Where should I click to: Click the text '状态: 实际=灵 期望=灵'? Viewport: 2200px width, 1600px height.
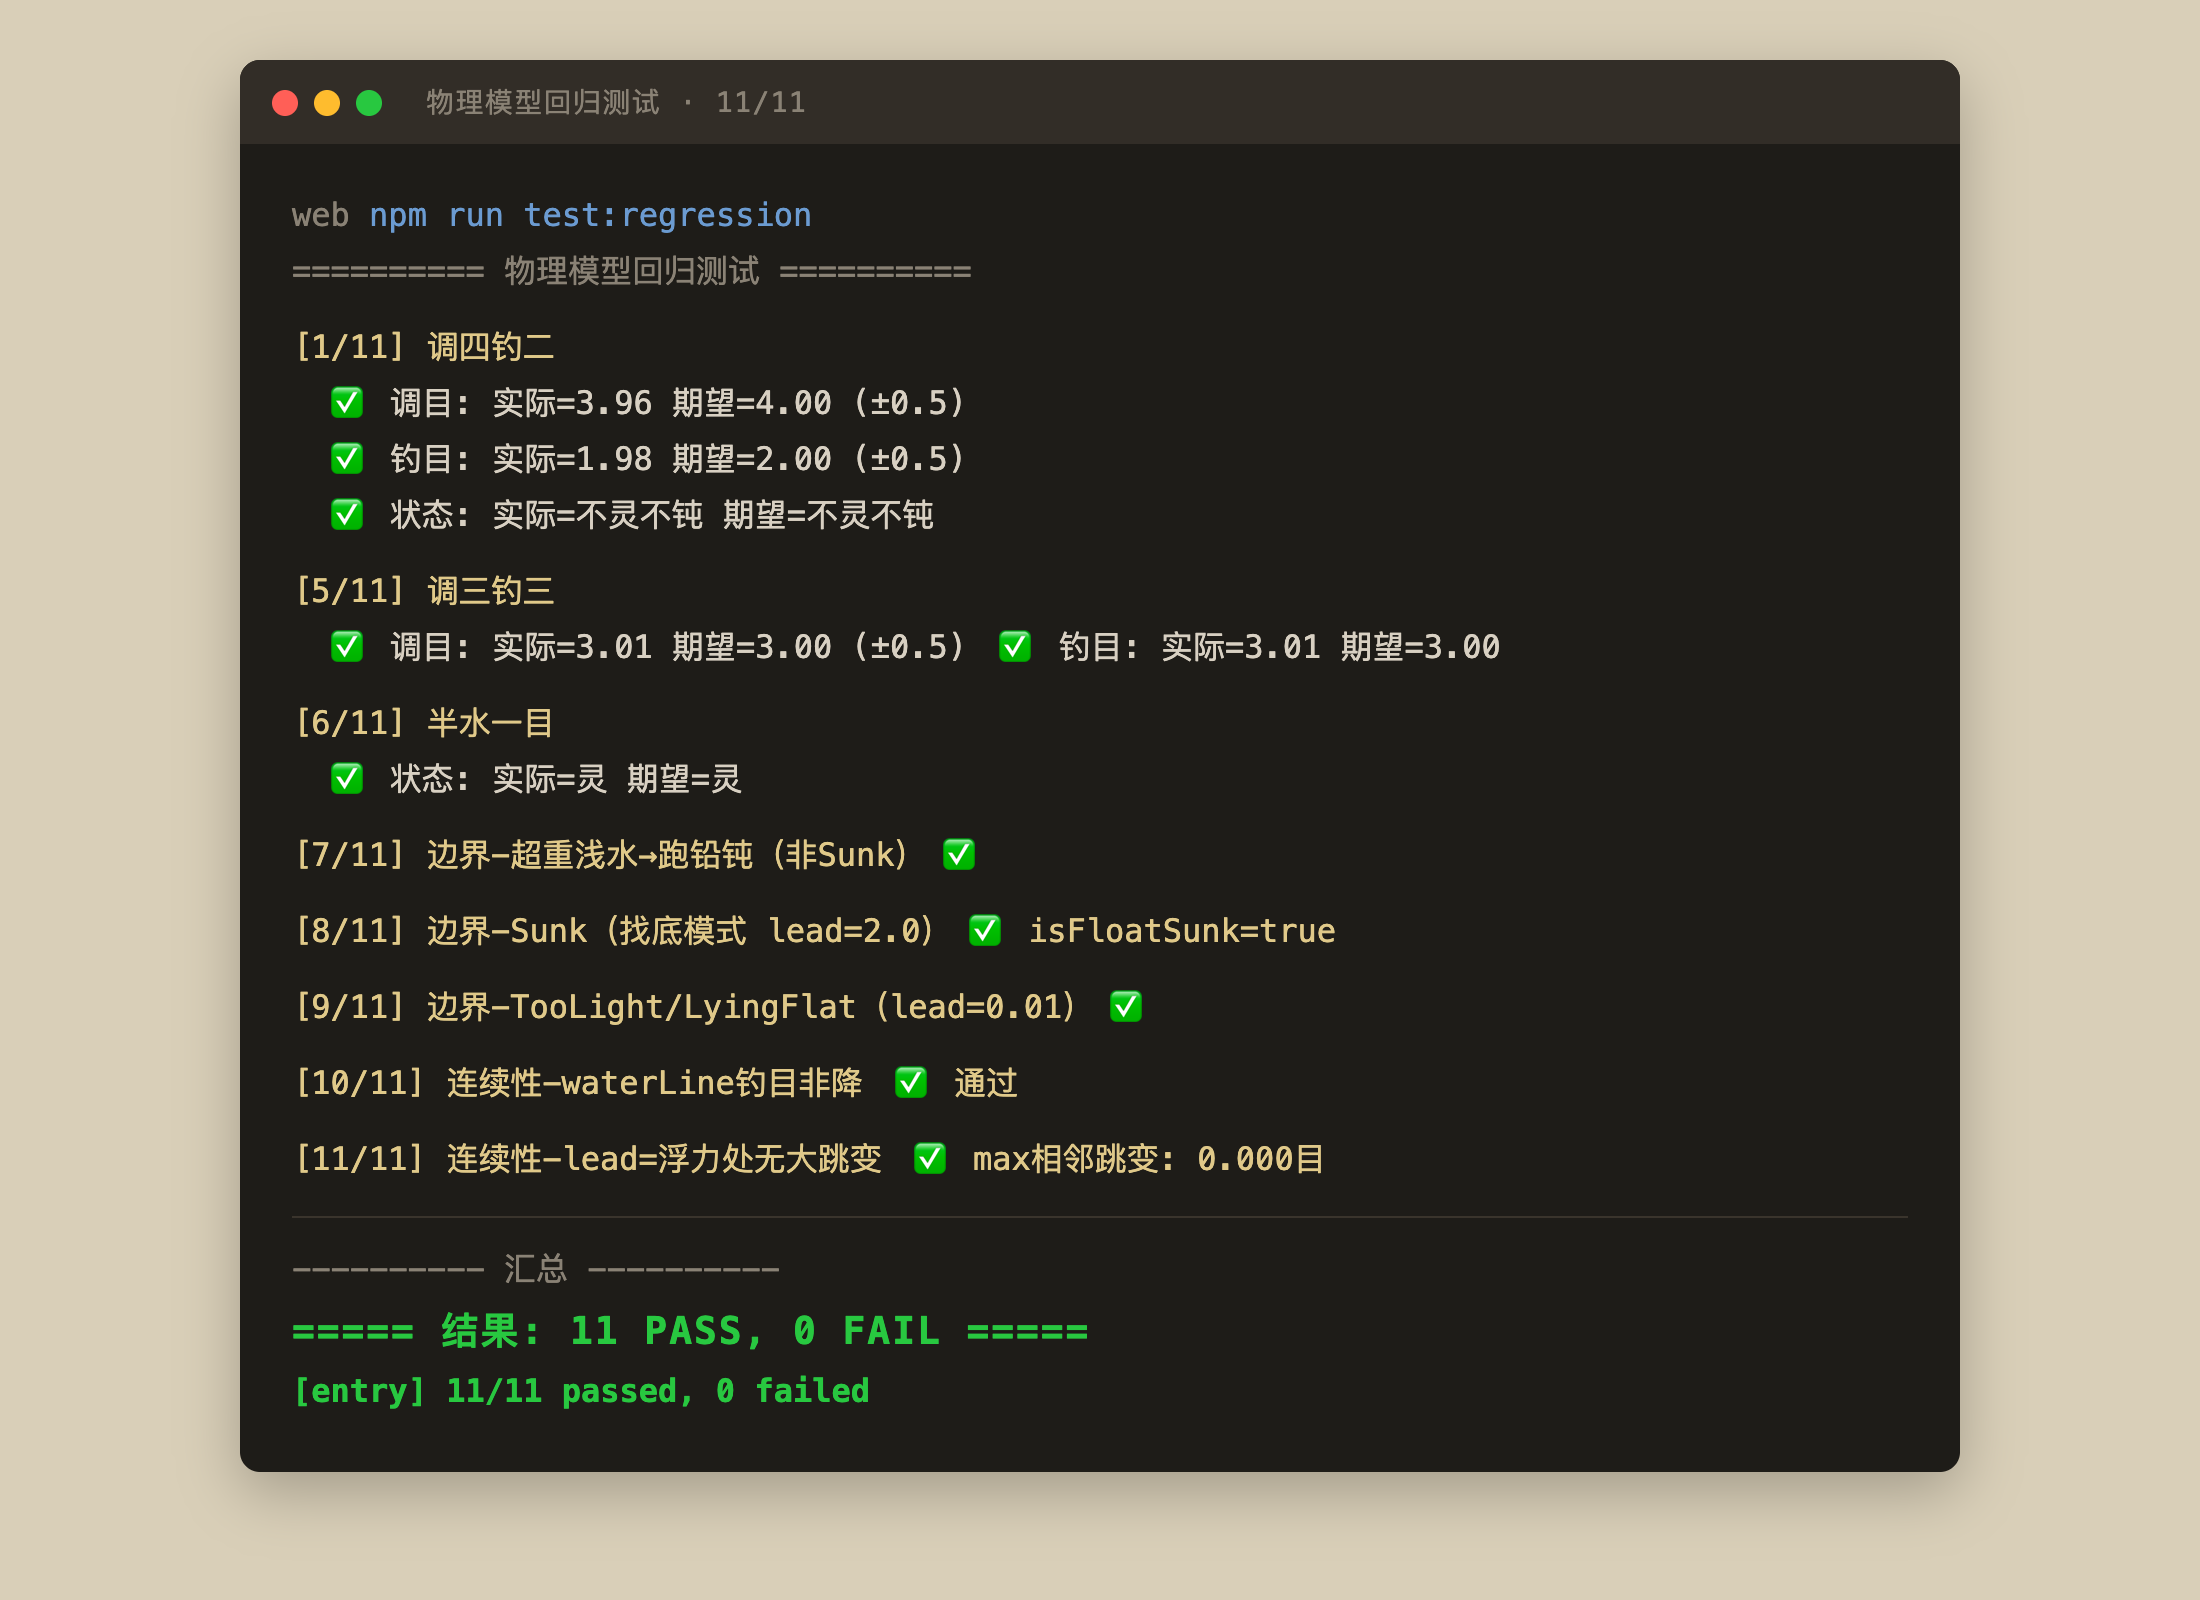566,779
